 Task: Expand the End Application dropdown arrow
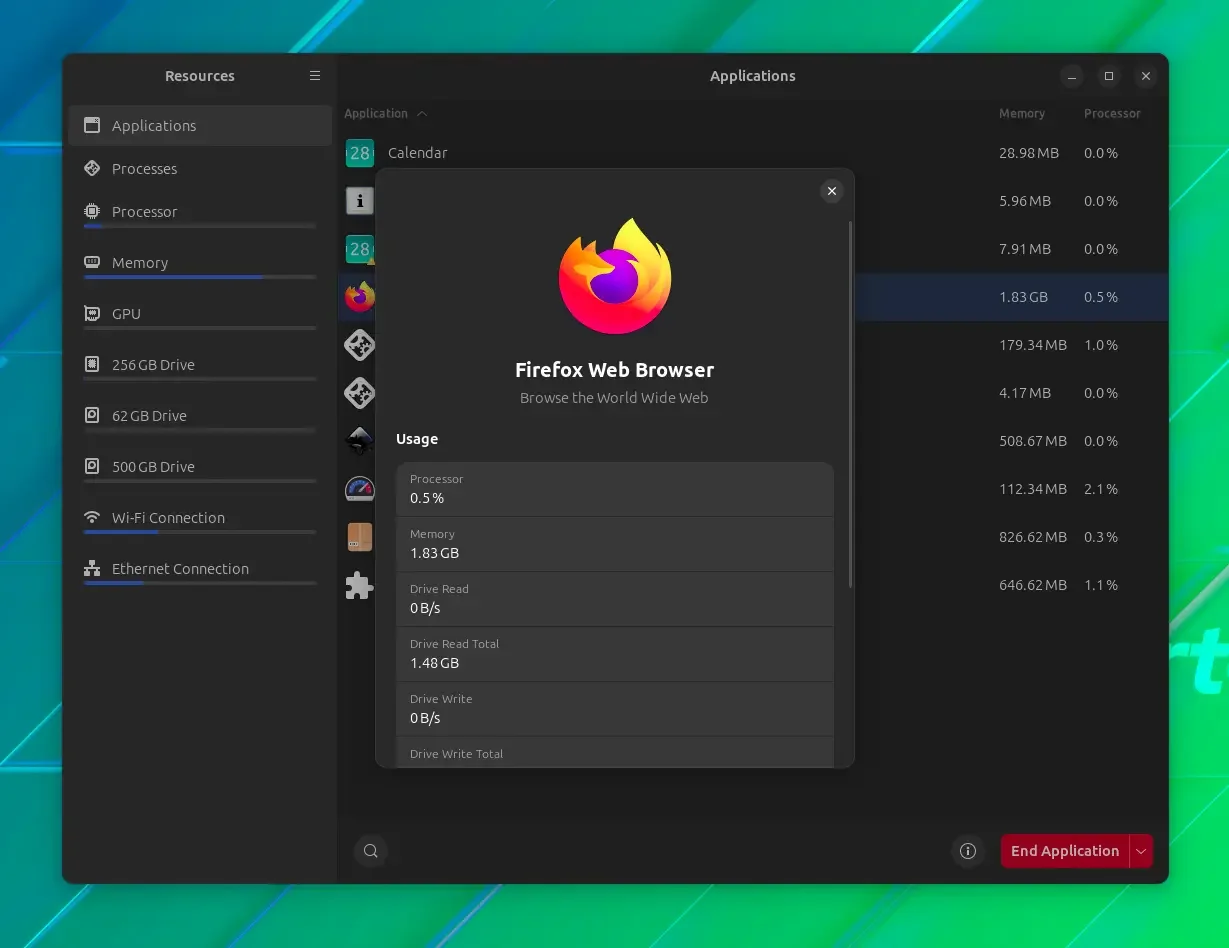(1141, 851)
